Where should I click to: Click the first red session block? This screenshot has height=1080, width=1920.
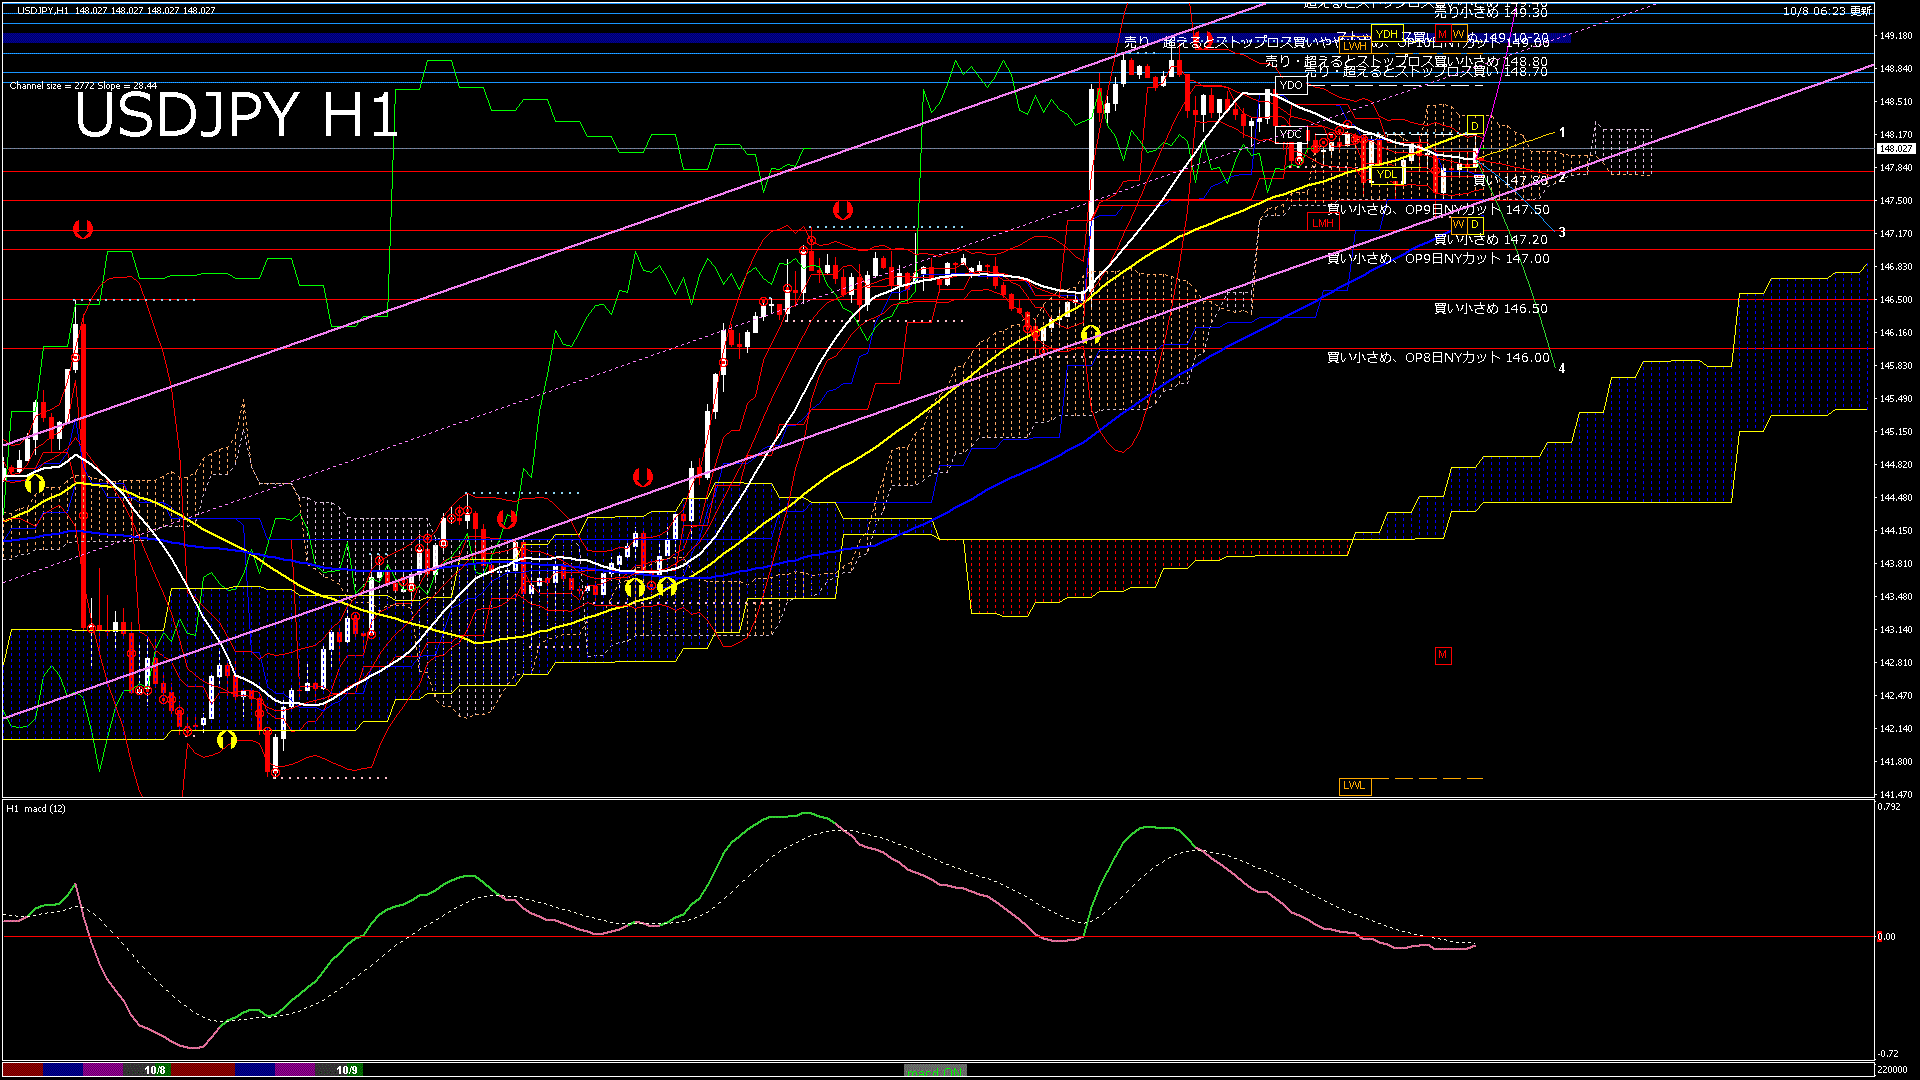tap(23, 1070)
